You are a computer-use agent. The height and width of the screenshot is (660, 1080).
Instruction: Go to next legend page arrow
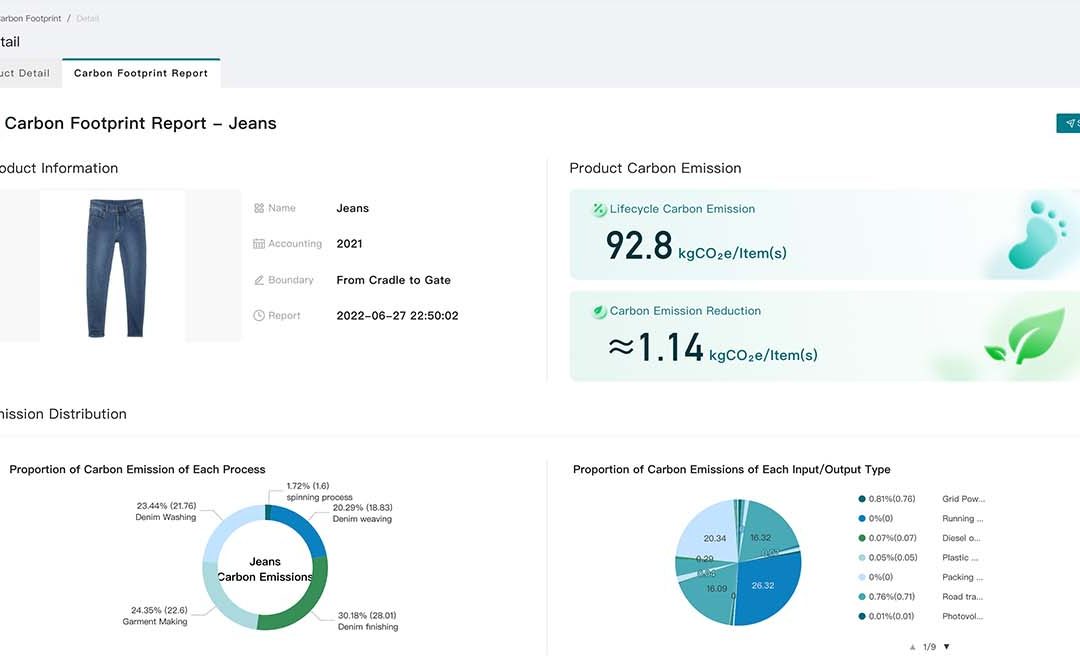(x=946, y=647)
